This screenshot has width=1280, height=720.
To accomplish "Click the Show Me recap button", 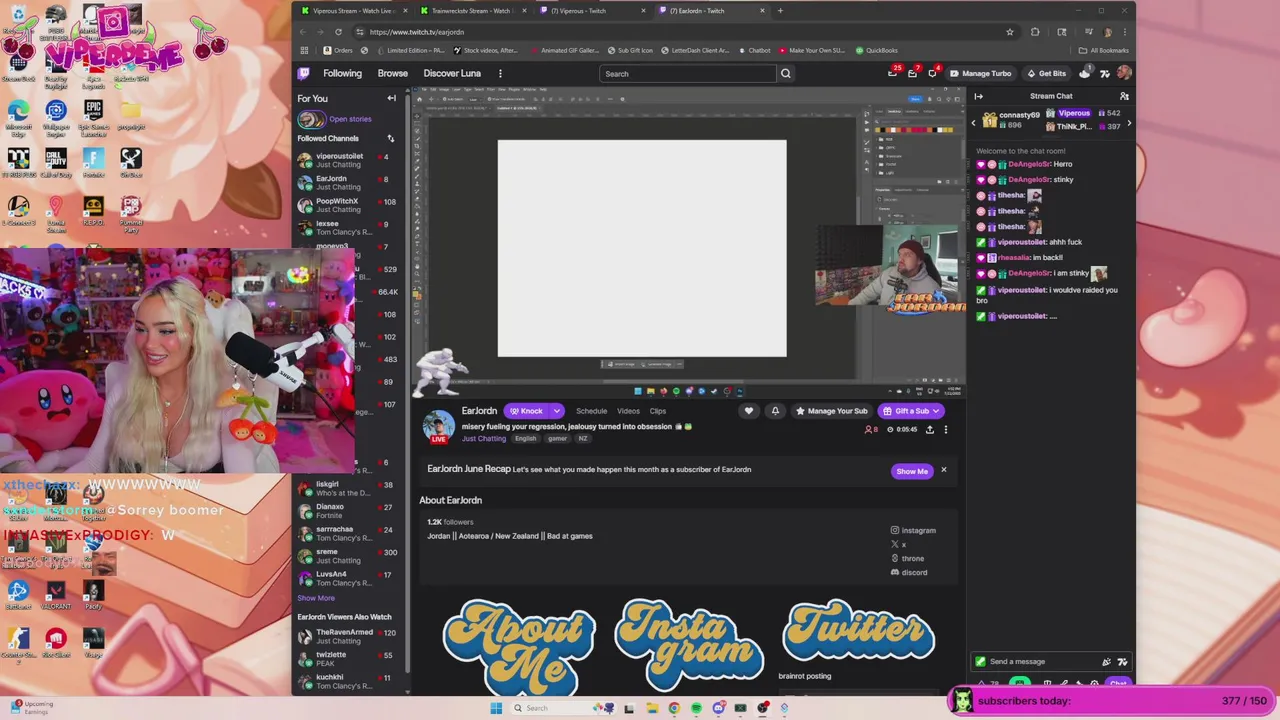I will tap(911, 471).
